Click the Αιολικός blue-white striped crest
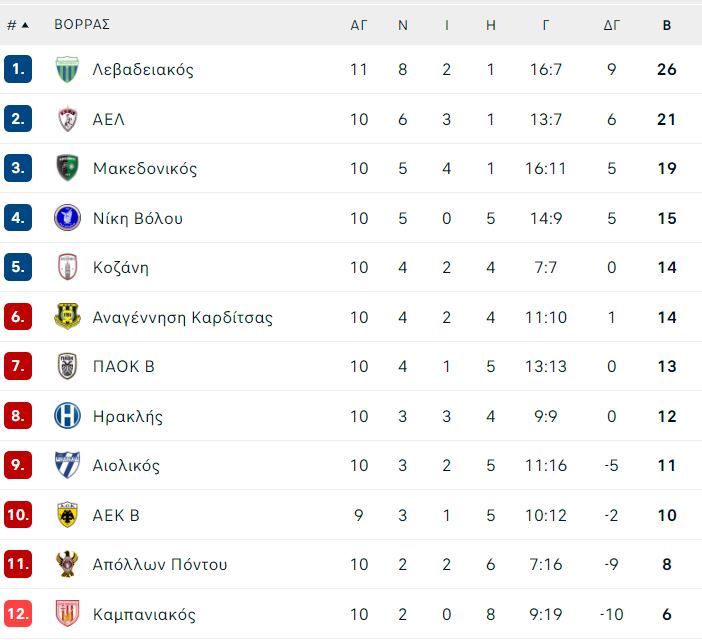The image size is (702, 640). (67, 465)
